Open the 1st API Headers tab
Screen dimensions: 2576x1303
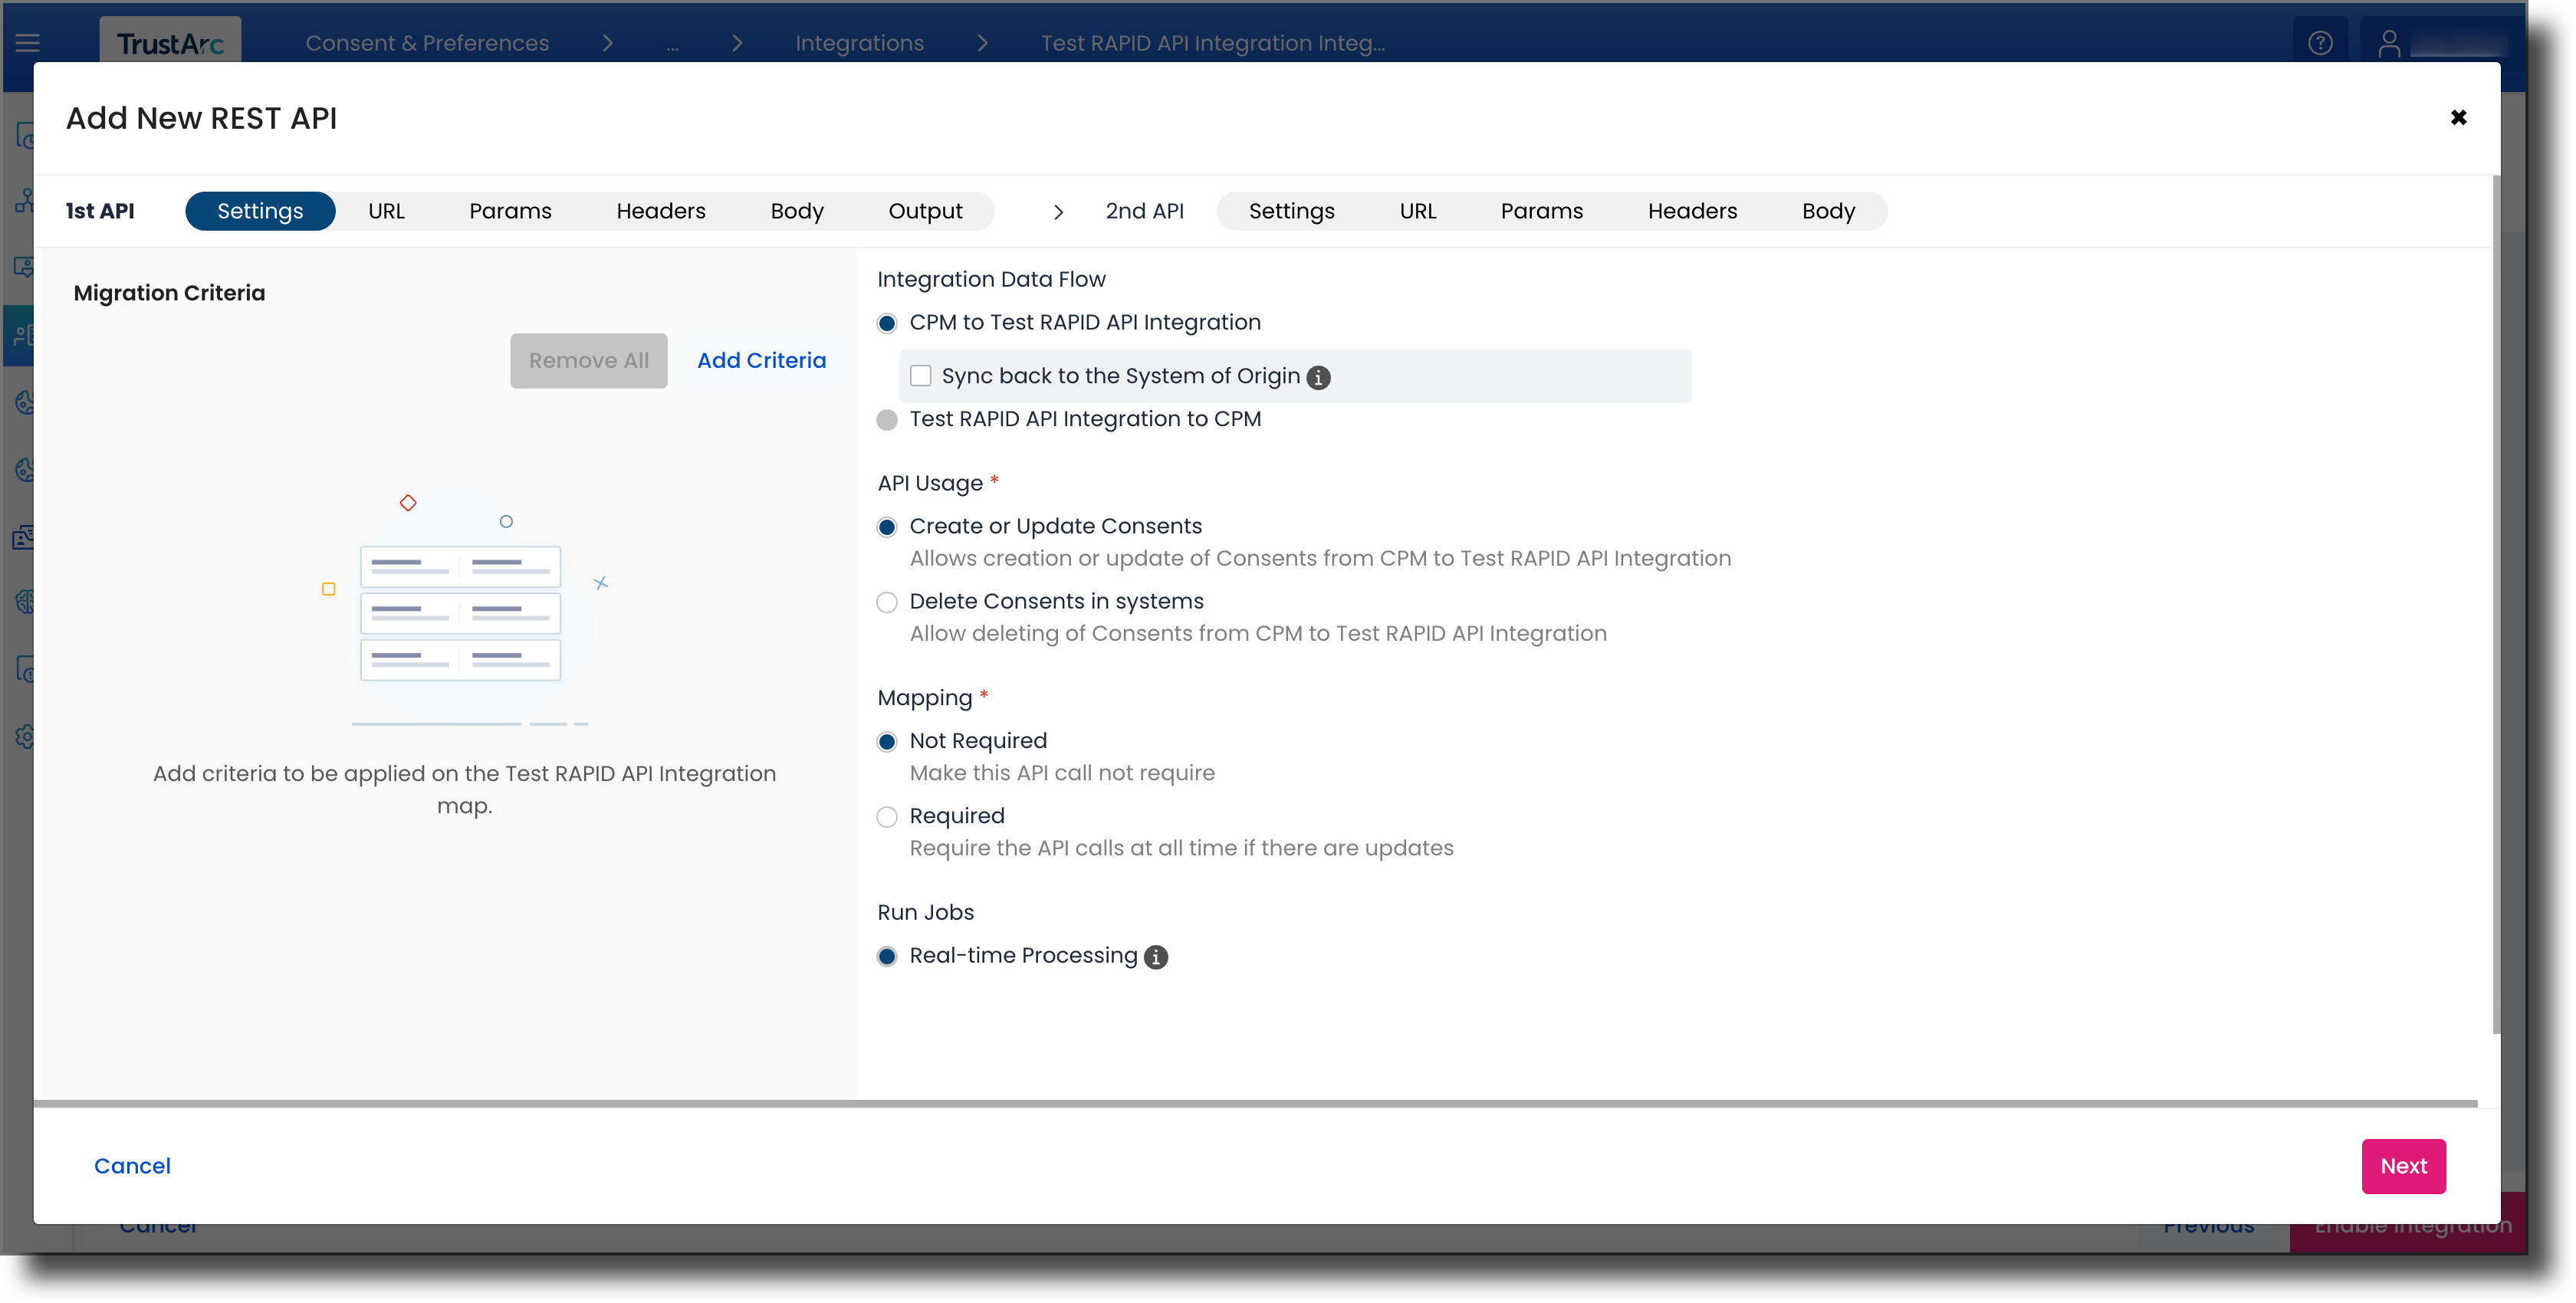[x=661, y=211]
